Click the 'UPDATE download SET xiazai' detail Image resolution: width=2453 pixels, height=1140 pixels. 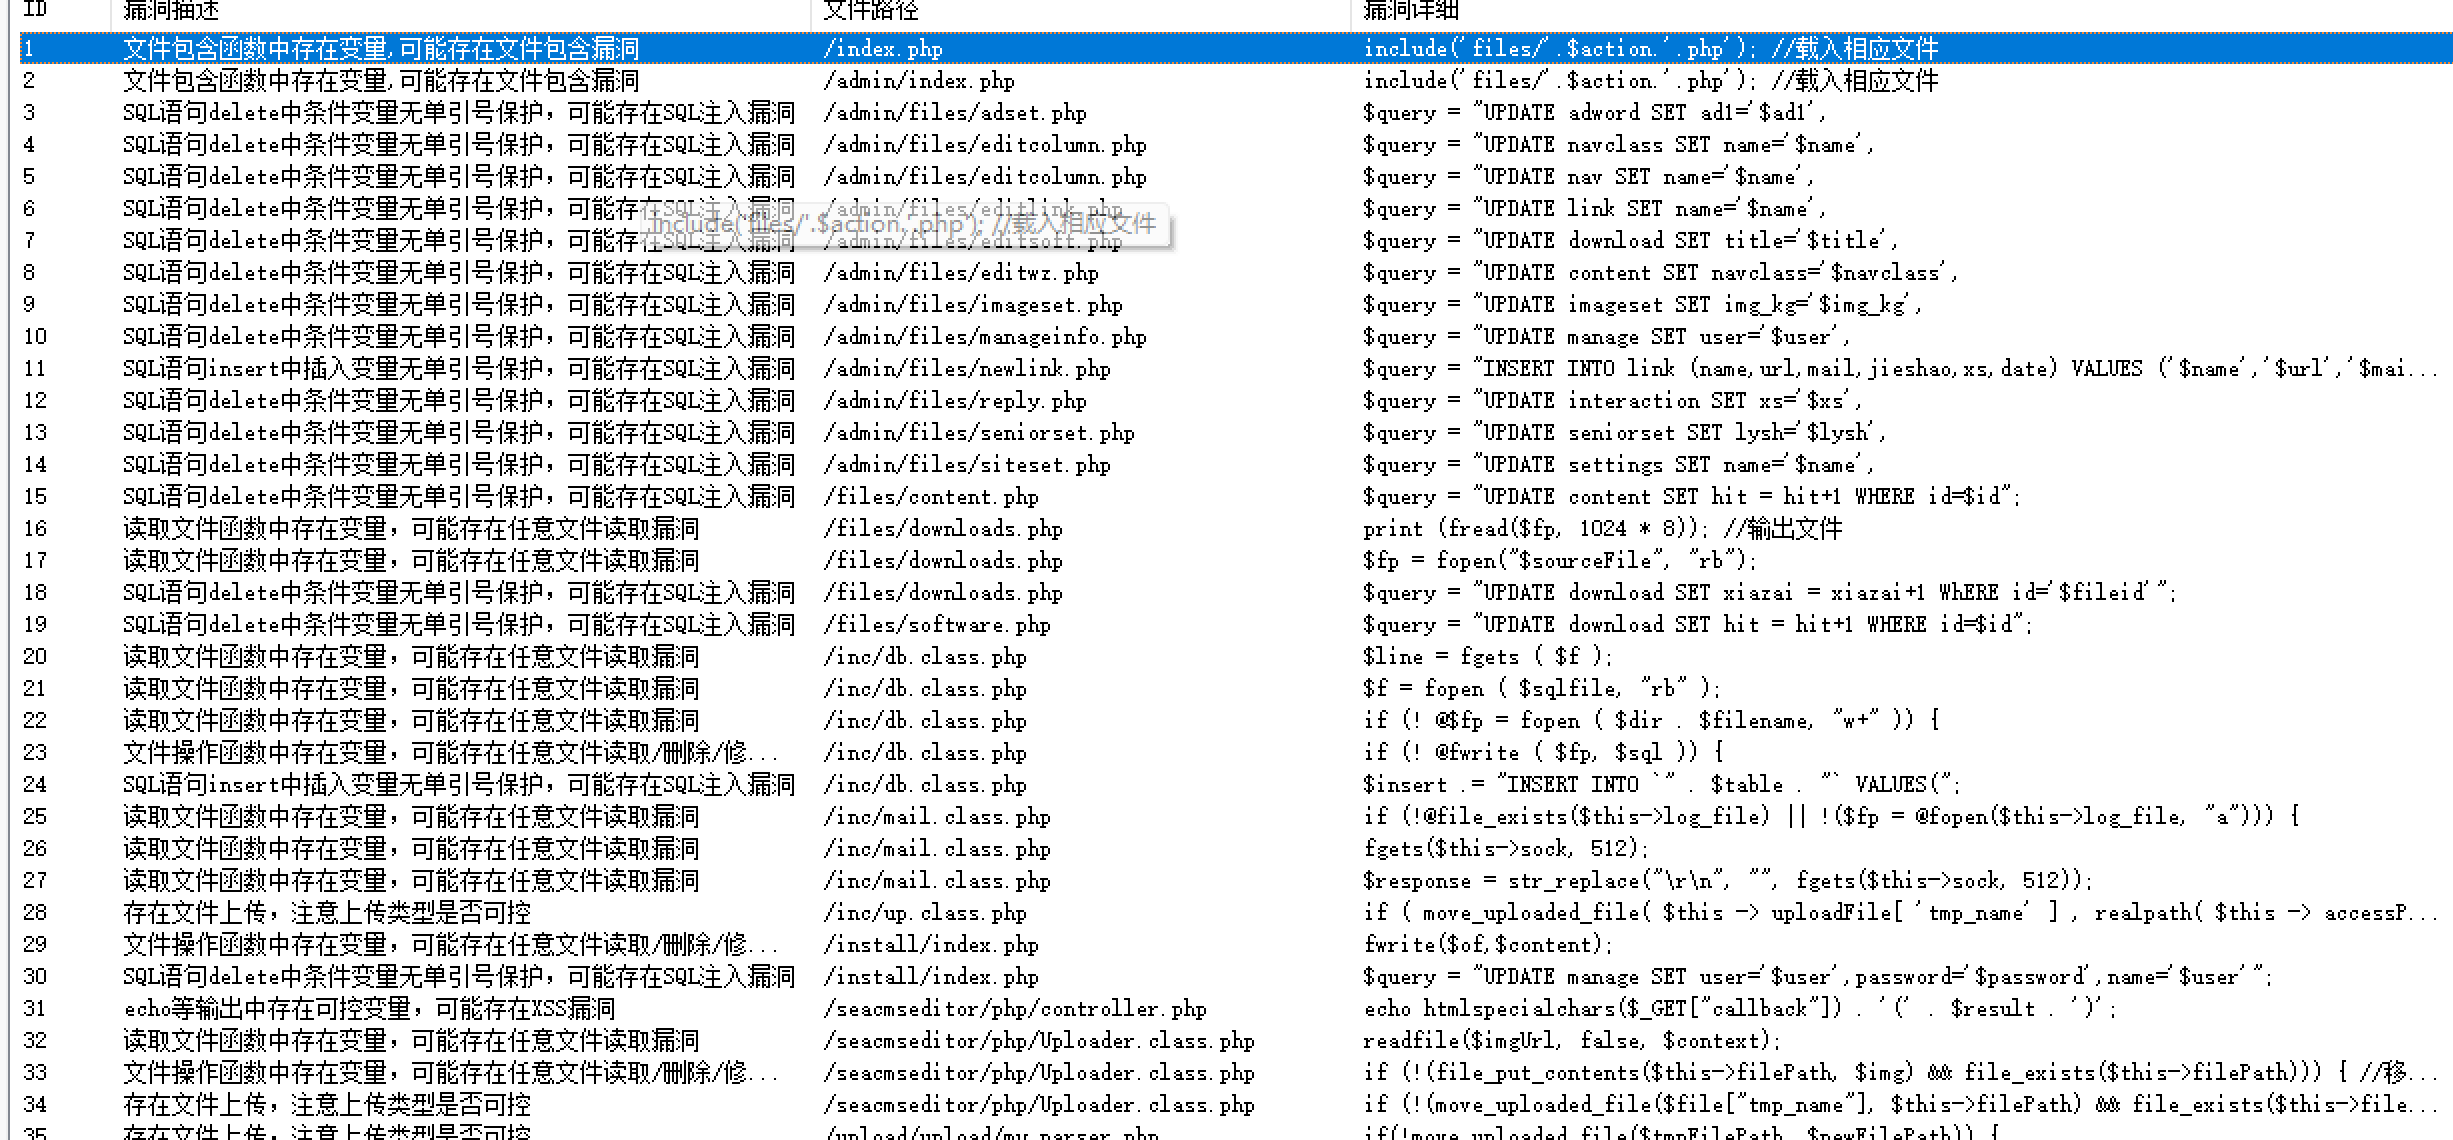pos(1770,592)
